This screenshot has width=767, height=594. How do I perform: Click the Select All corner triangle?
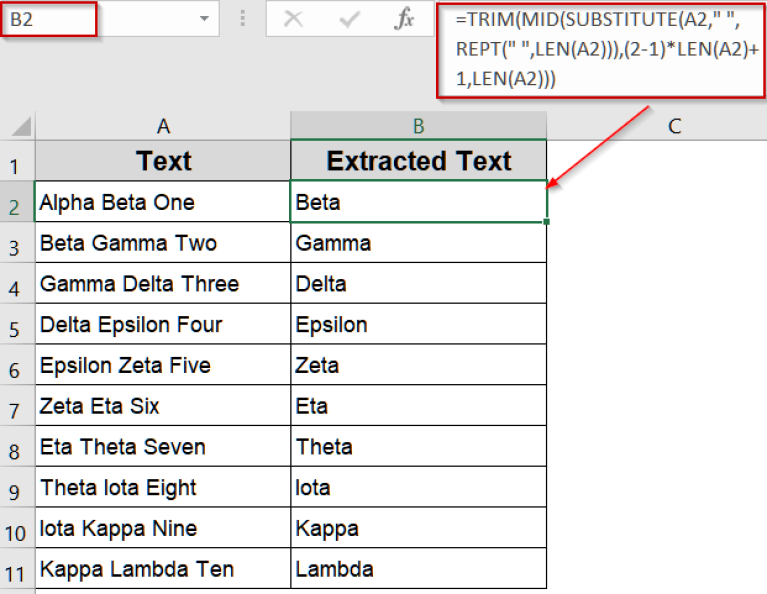coord(20,127)
